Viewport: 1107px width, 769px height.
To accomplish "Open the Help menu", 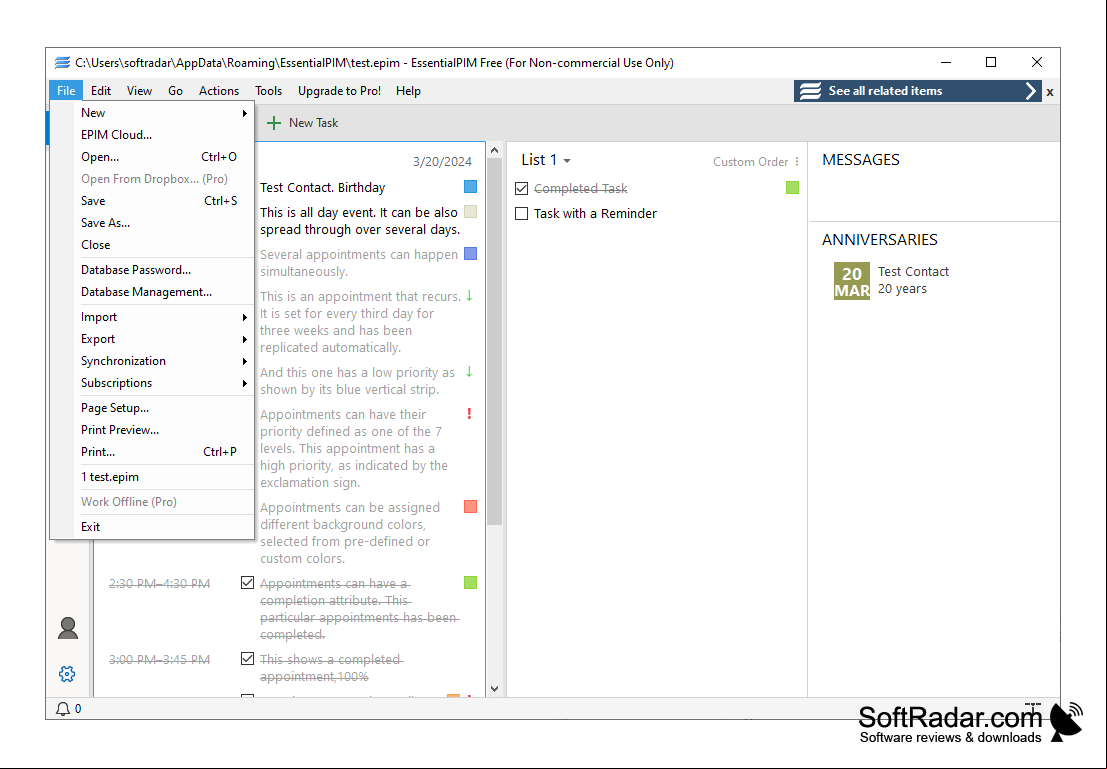I will click(x=408, y=91).
